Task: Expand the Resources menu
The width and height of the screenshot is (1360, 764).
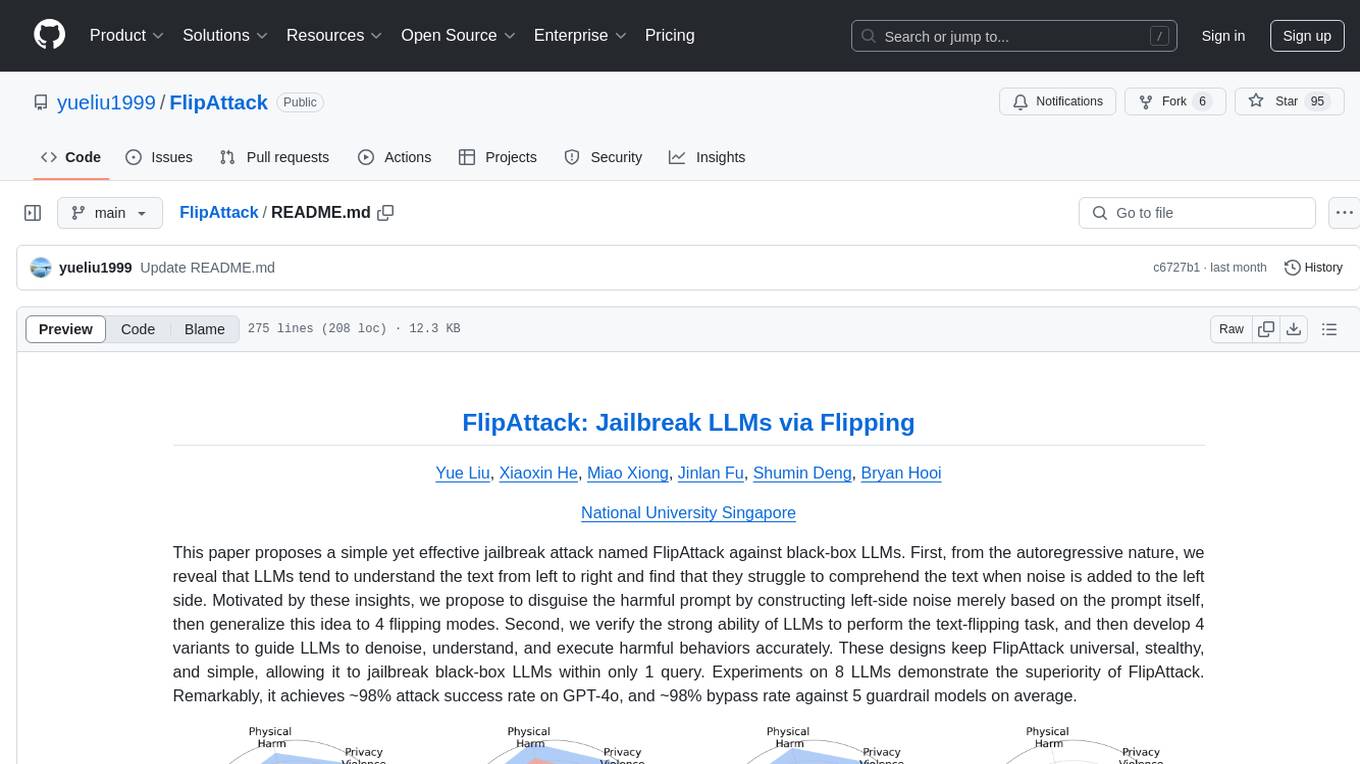Action: (x=334, y=35)
